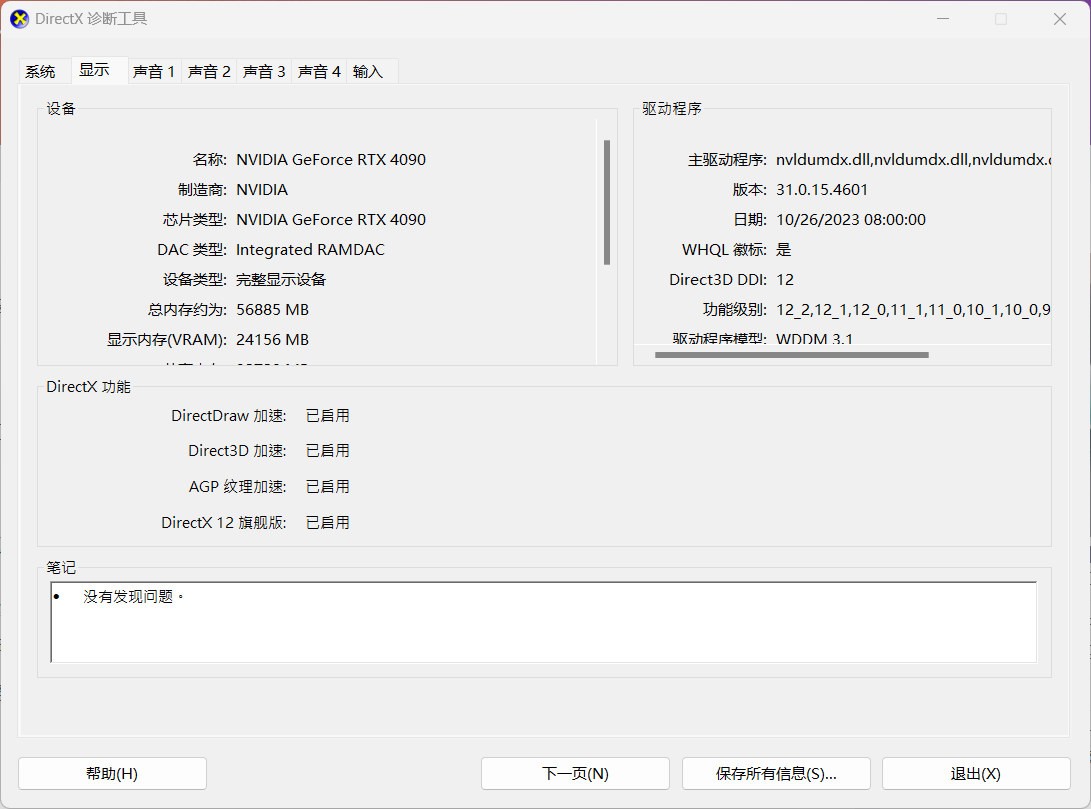Click the driver version 31.0.15.4601

click(x=822, y=189)
